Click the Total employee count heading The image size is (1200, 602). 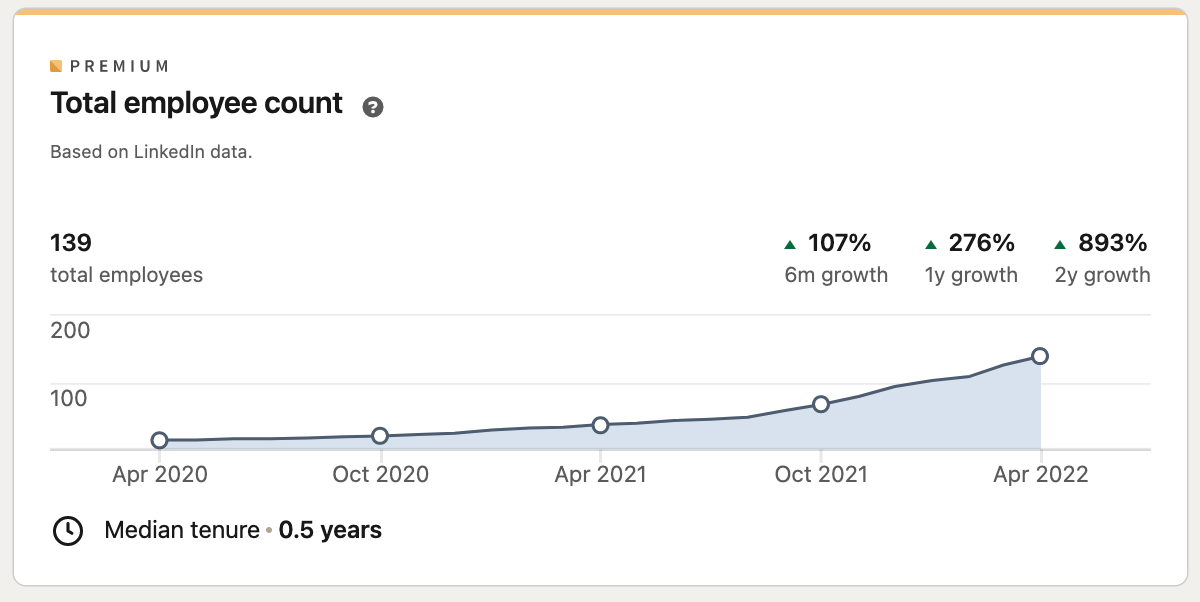[197, 103]
